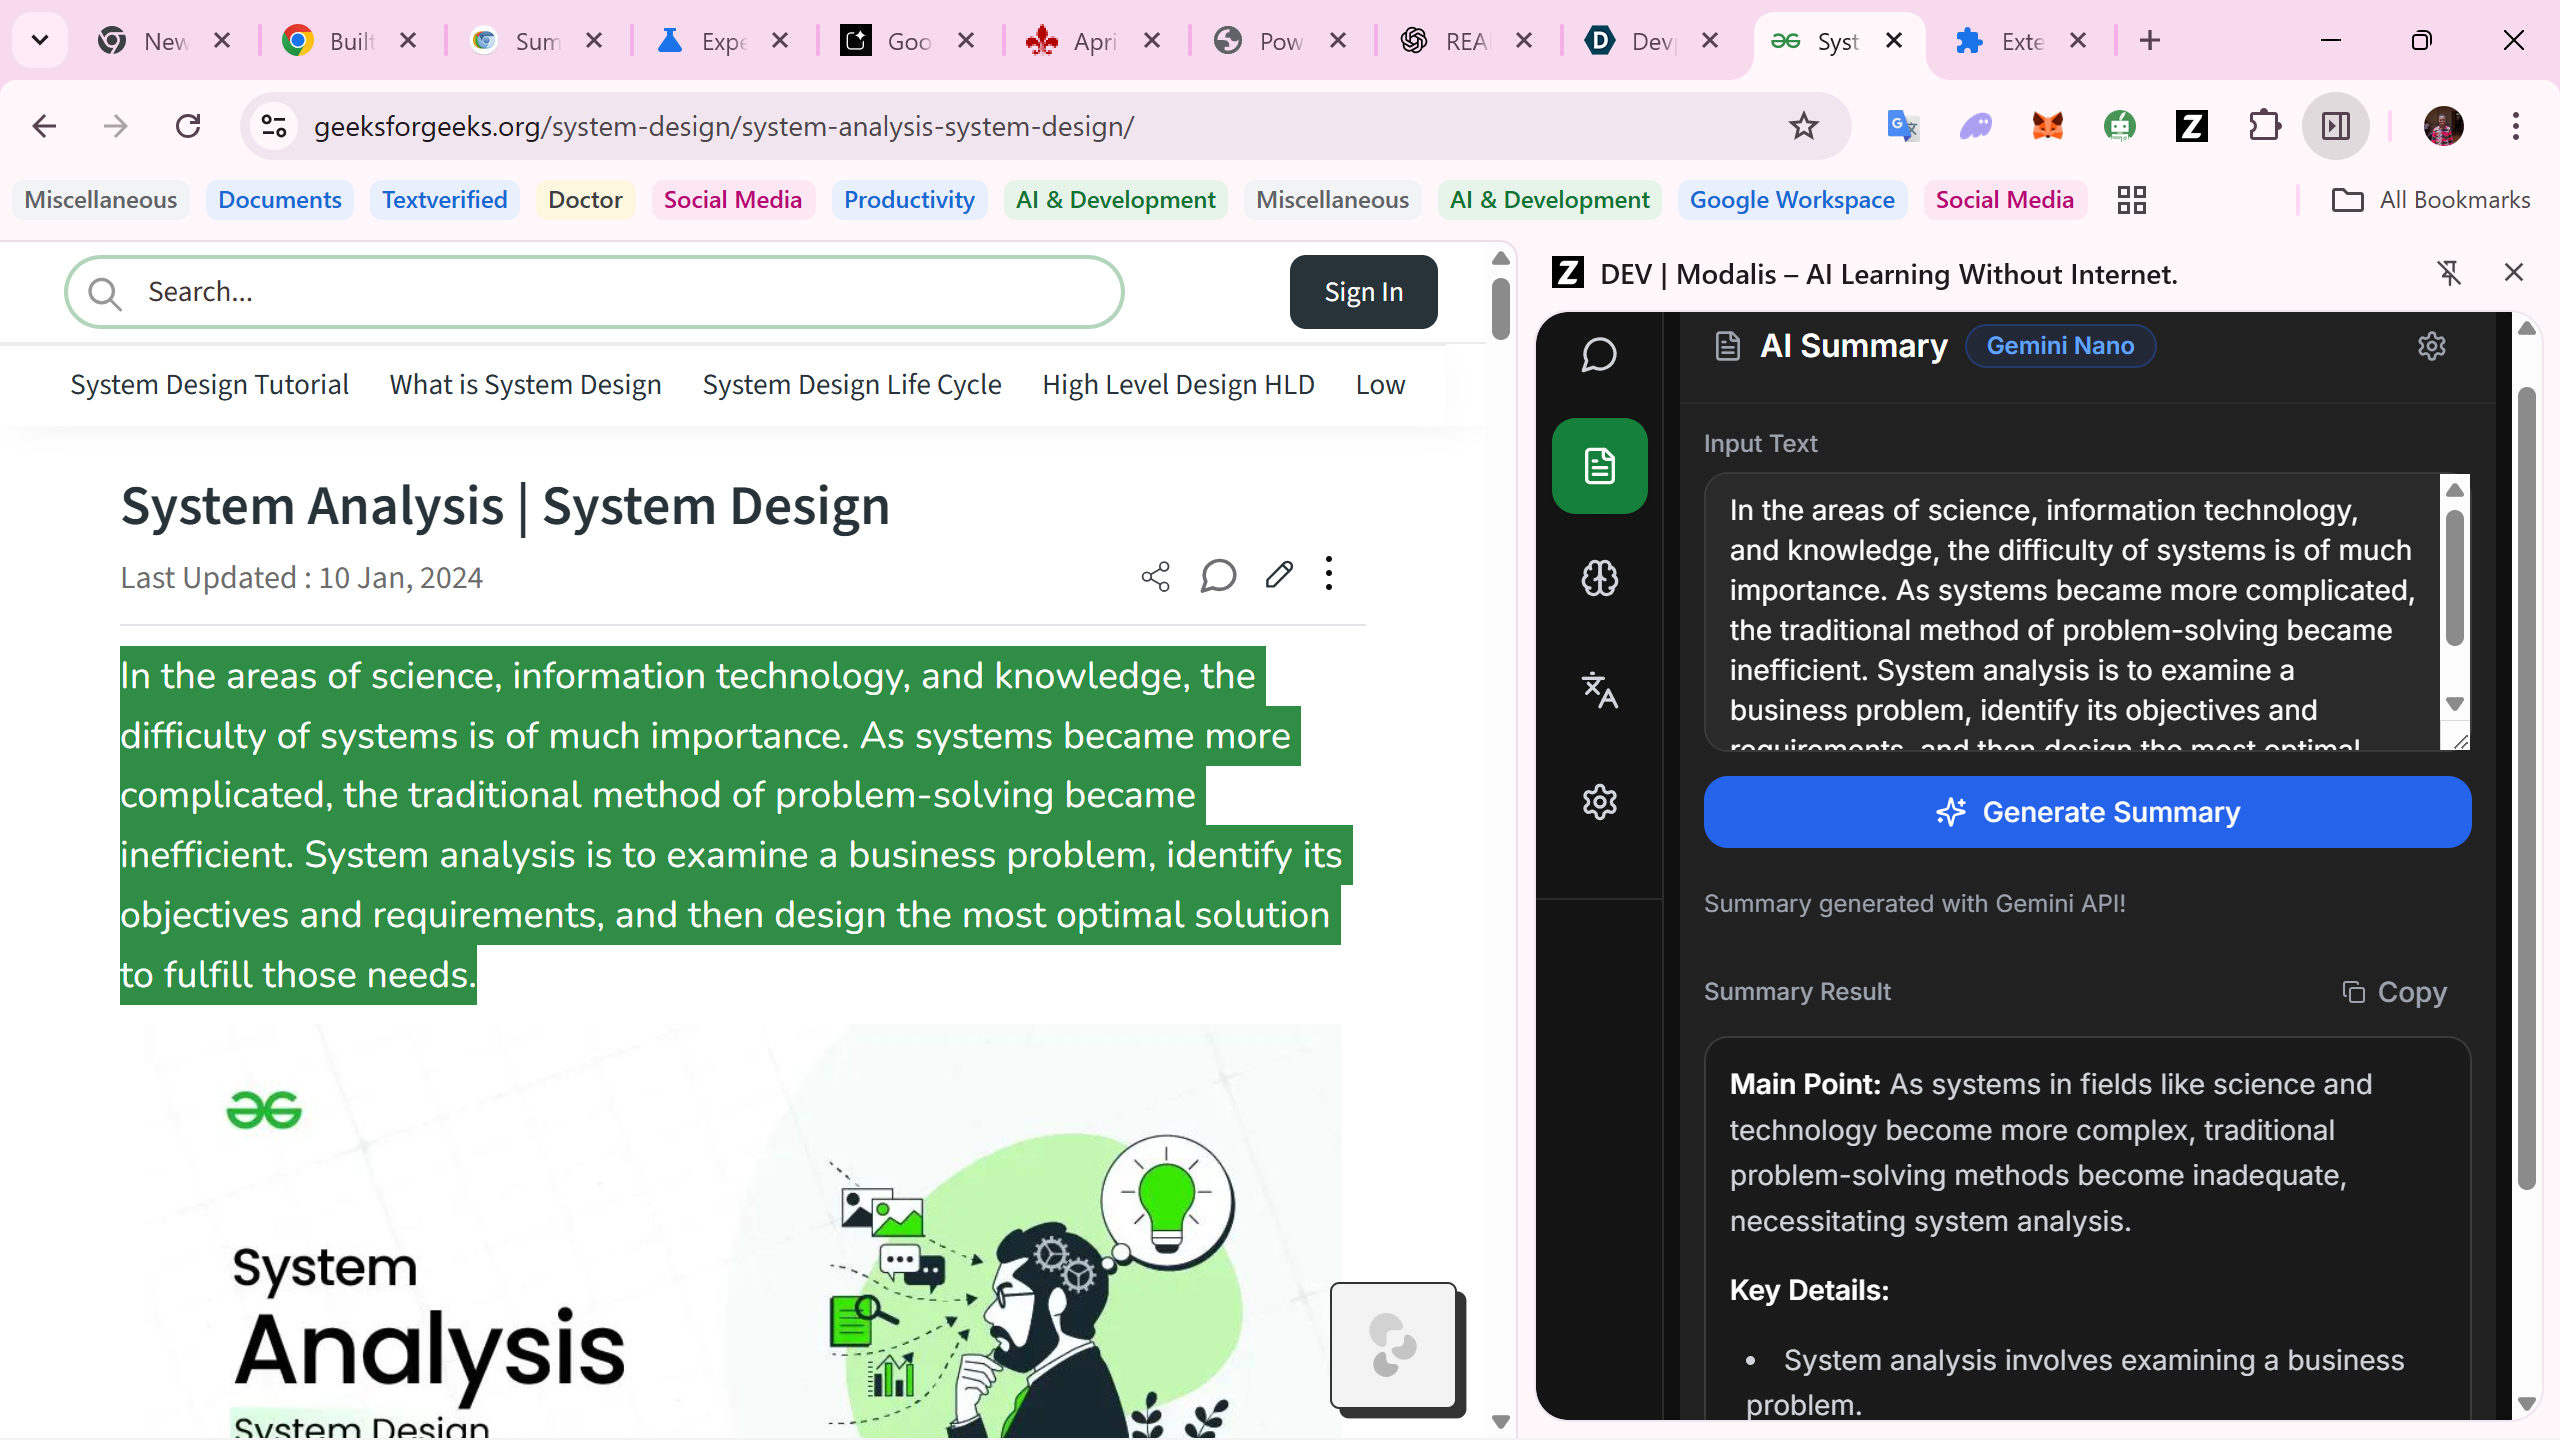Viewport: 2560px width, 1440px height.
Task: Click the Generate Summary button
Action: (x=2087, y=812)
